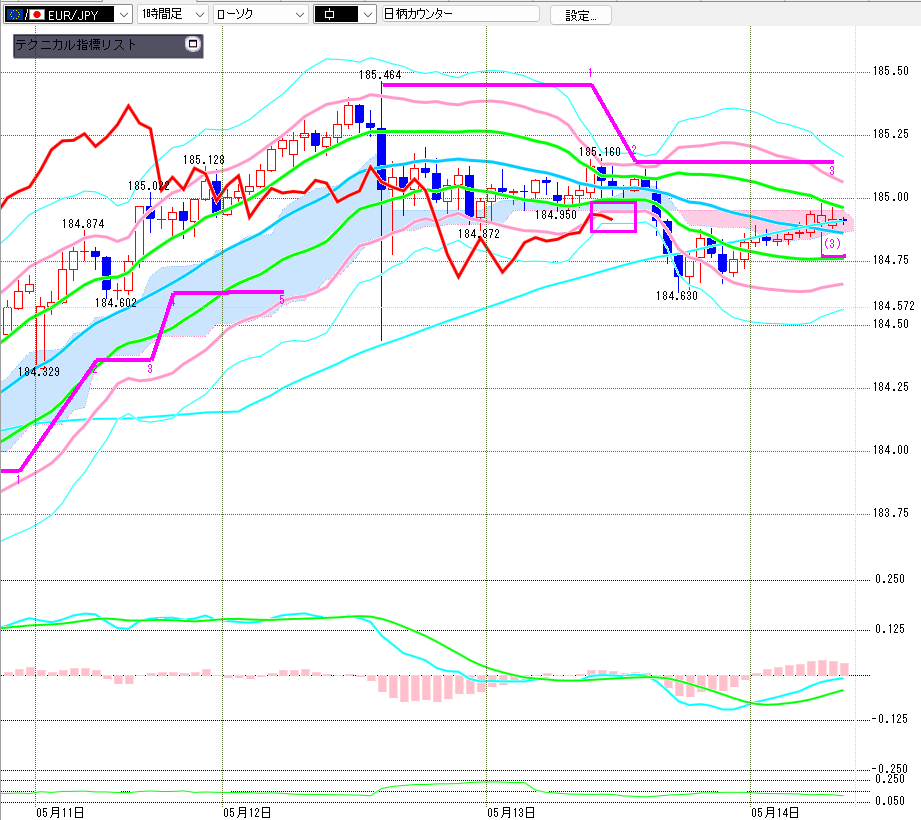Click the テクニカル指標リスト panel header
921x820 pixels.
tap(108, 46)
